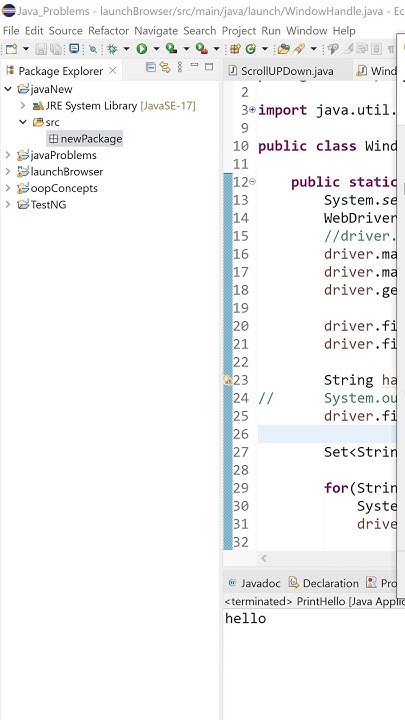Open the Coverage dropdown arrow
Screen dimensions: 405x720
pos(186,48)
